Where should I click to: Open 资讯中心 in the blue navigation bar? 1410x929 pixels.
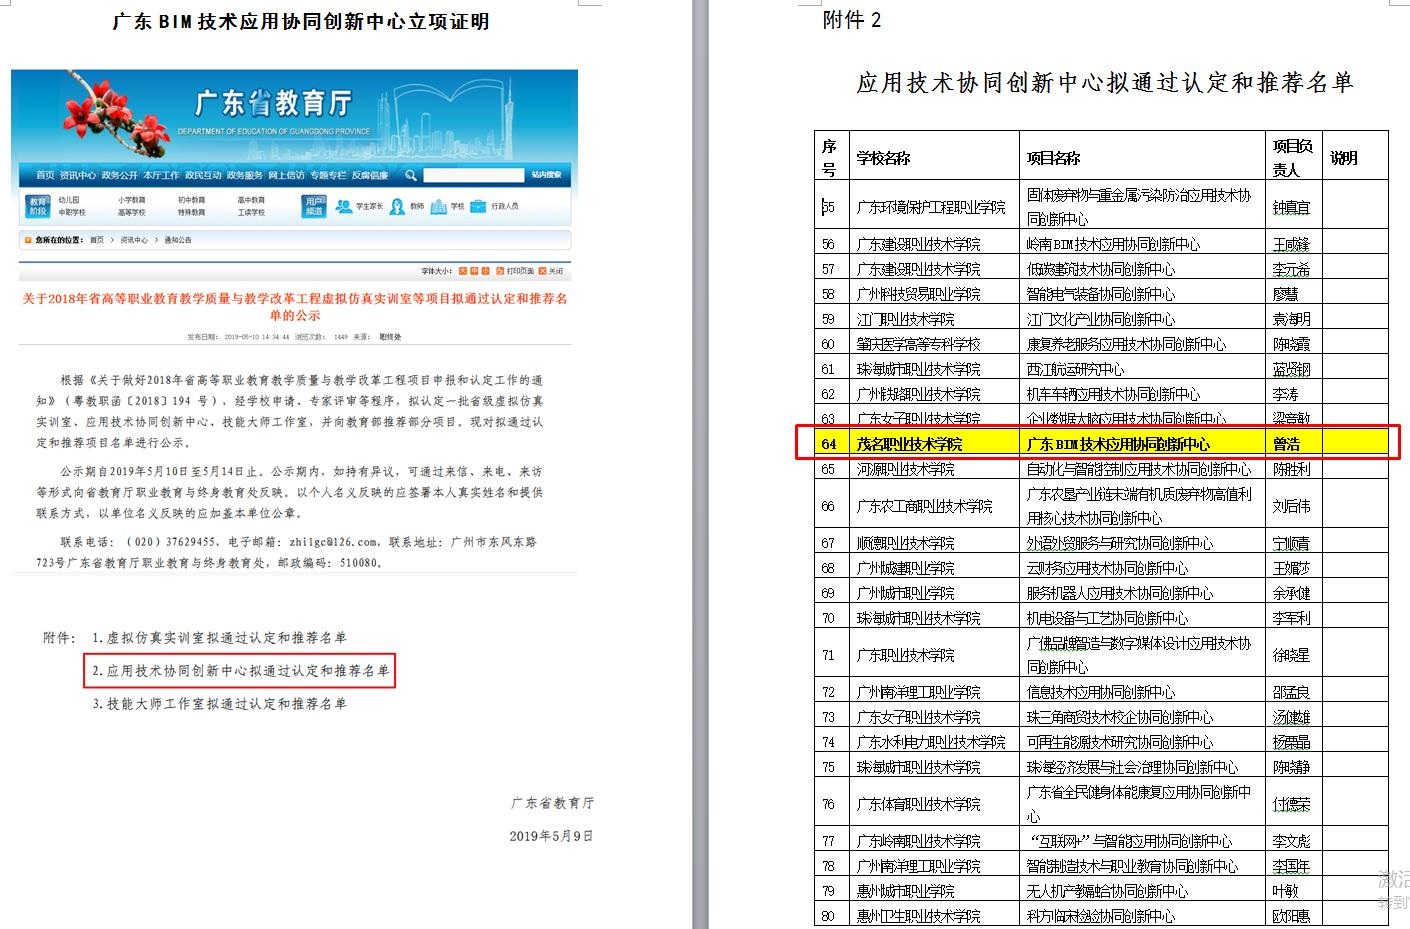77,176
